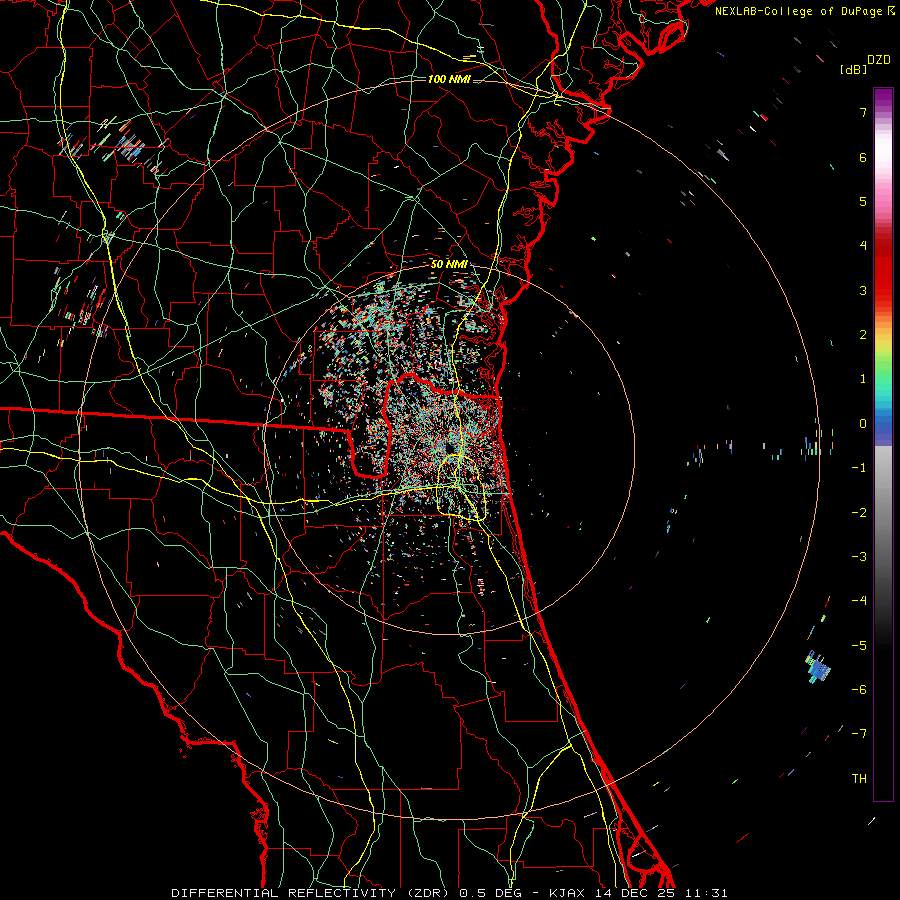Click the 0 value on color scale
Screen dimensions: 900x900
click(x=863, y=424)
